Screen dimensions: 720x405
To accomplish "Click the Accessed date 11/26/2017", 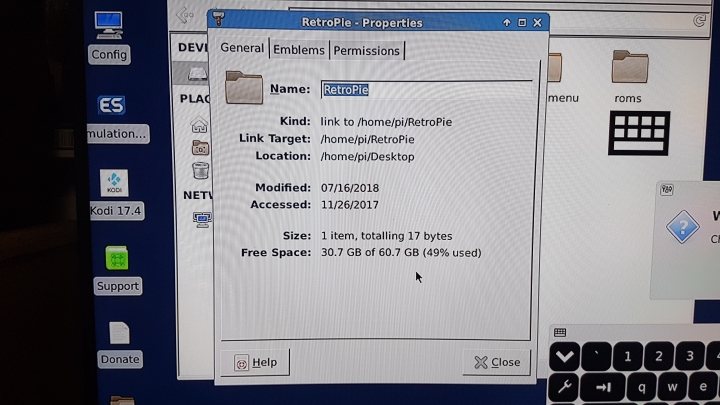I will tap(350, 205).
